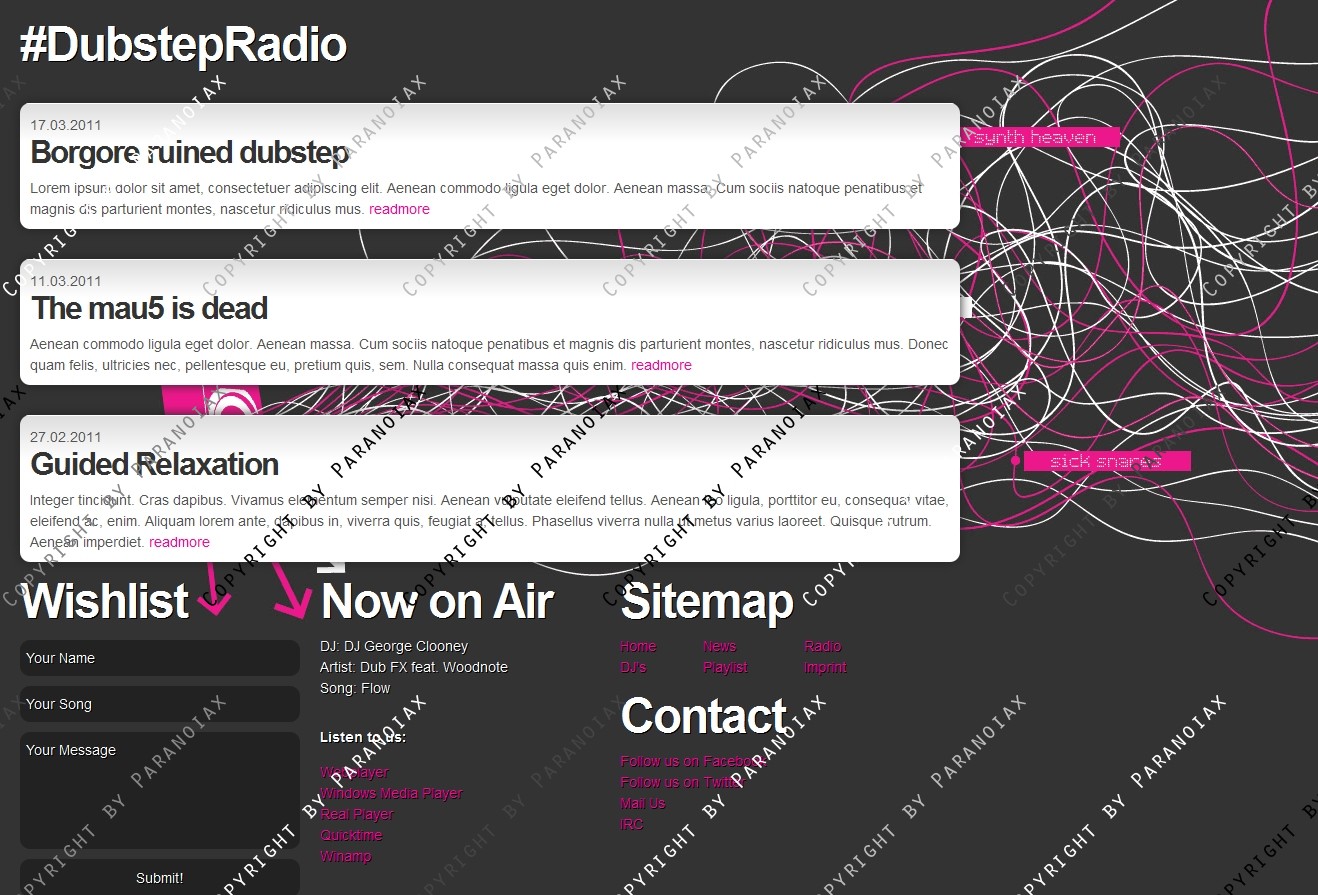Click into the Your Message text area
Image resolution: width=1318 pixels, height=895 pixels.
click(160, 790)
